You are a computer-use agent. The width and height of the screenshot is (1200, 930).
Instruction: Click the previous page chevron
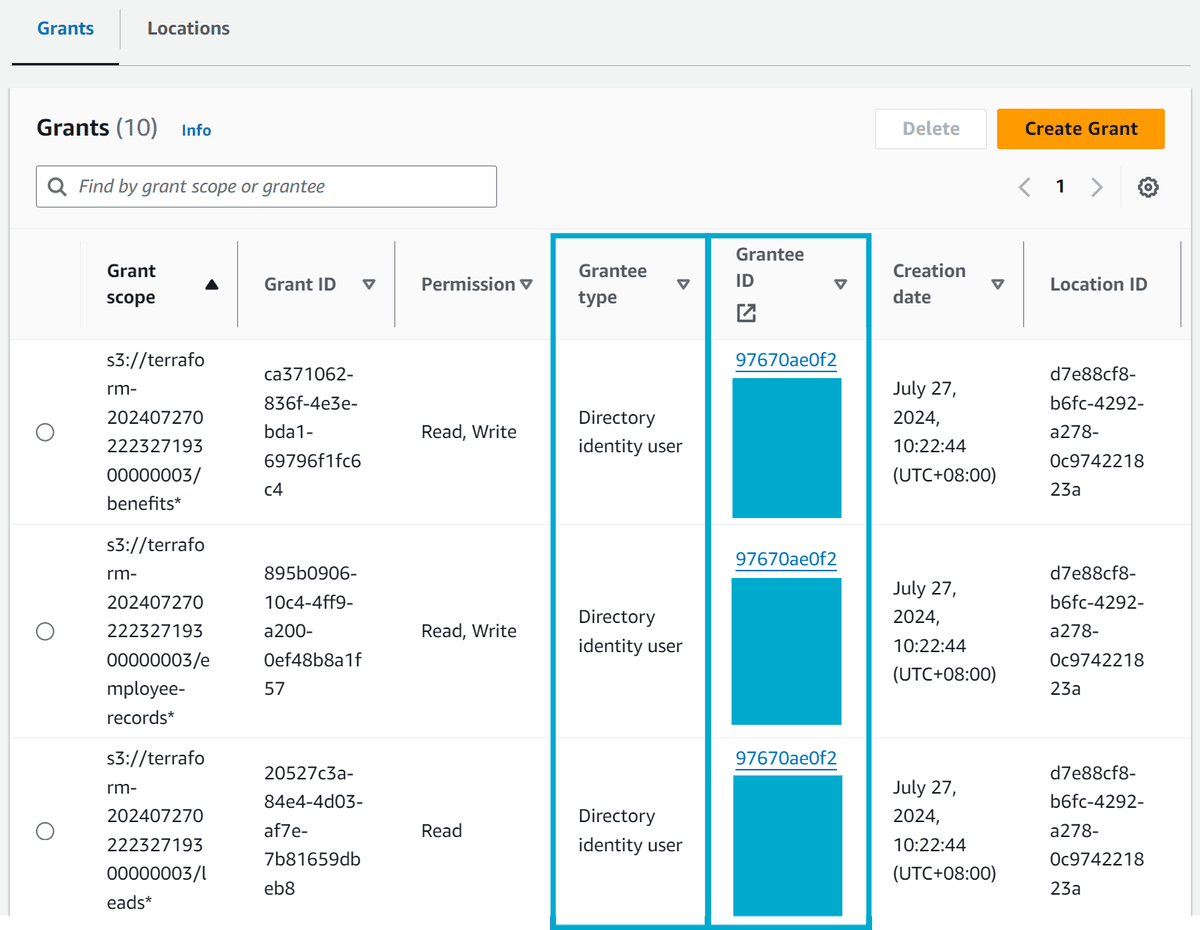point(1023,187)
